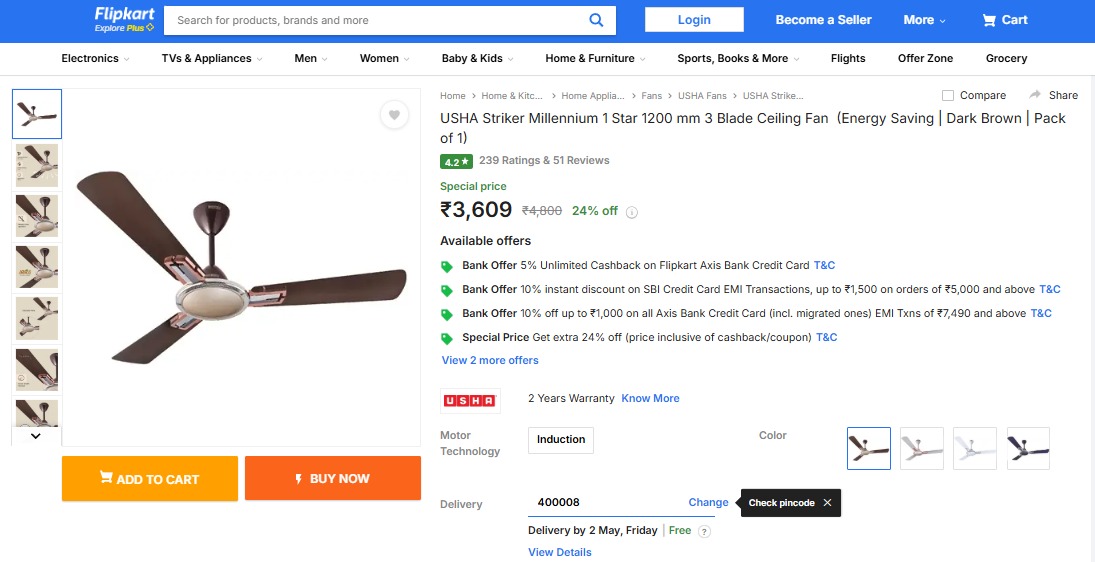Click the Flipkart Explore Plus logo

(x=124, y=19)
